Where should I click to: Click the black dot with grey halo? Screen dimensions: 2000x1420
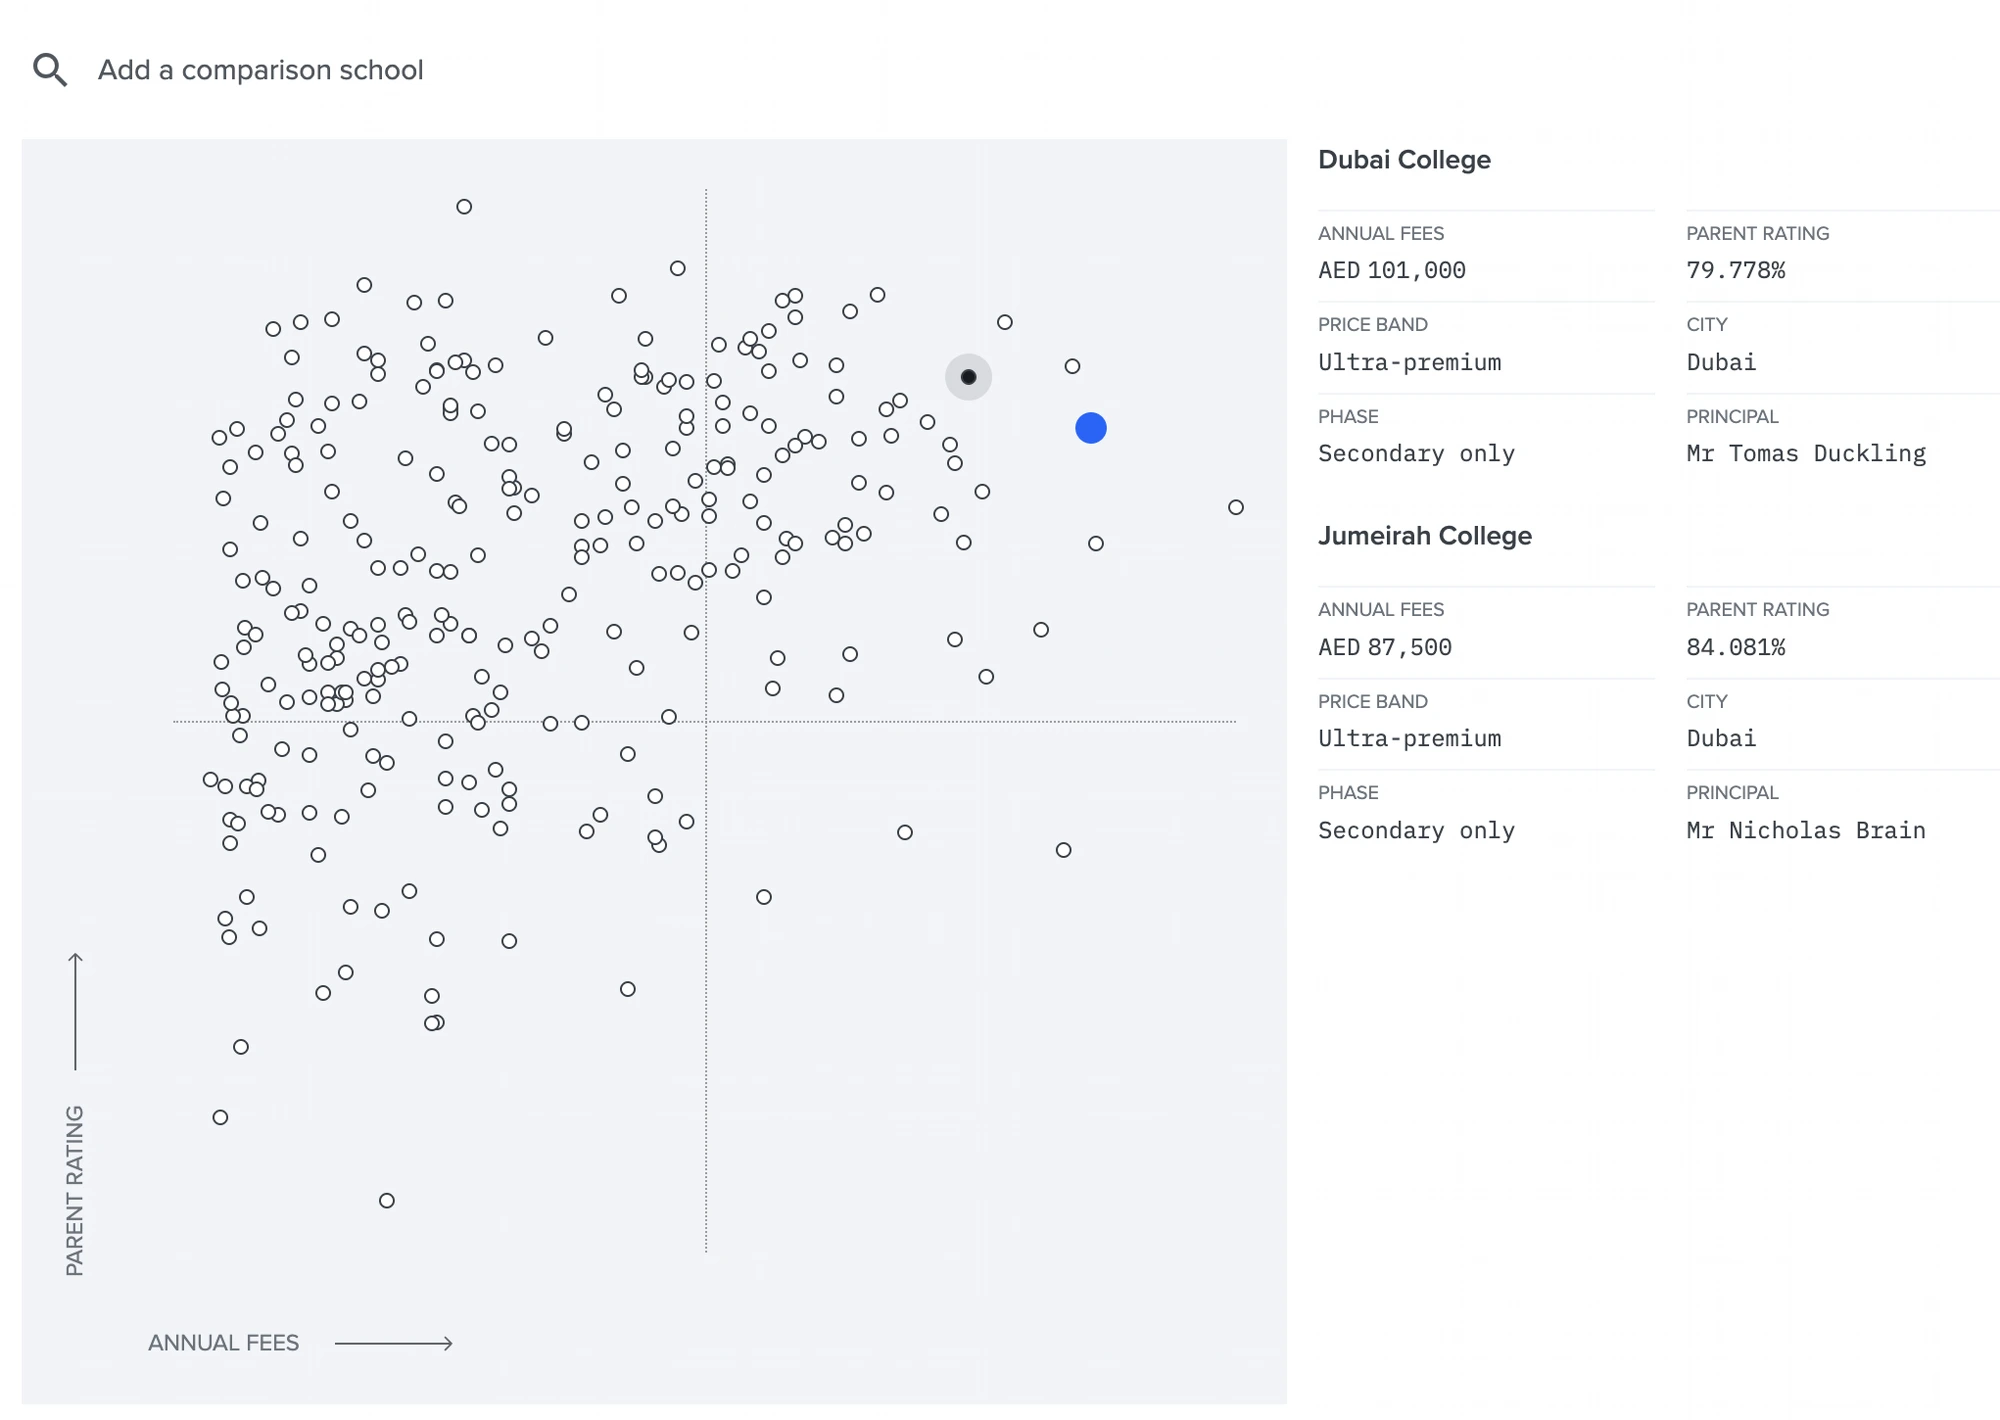pos(968,377)
